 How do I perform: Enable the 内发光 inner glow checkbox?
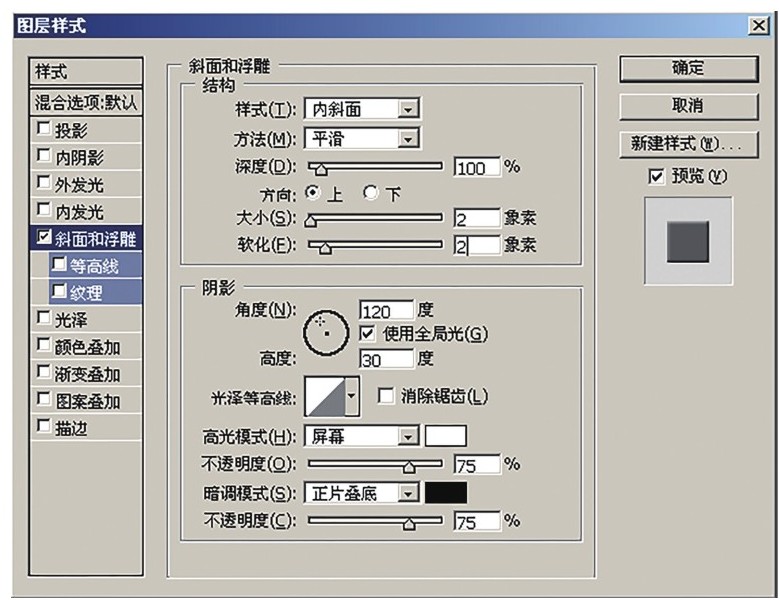click(x=44, y=209)
